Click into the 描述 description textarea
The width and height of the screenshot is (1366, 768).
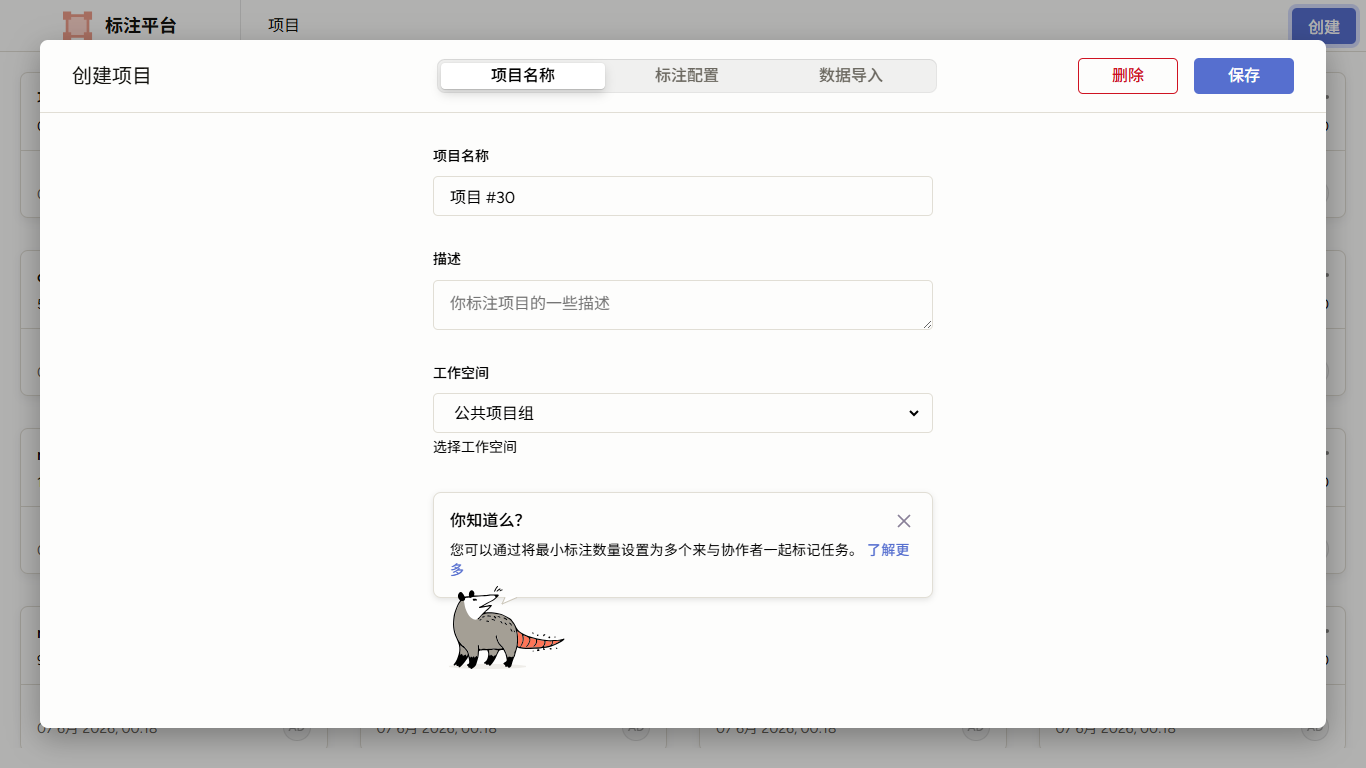click(683, 305)
